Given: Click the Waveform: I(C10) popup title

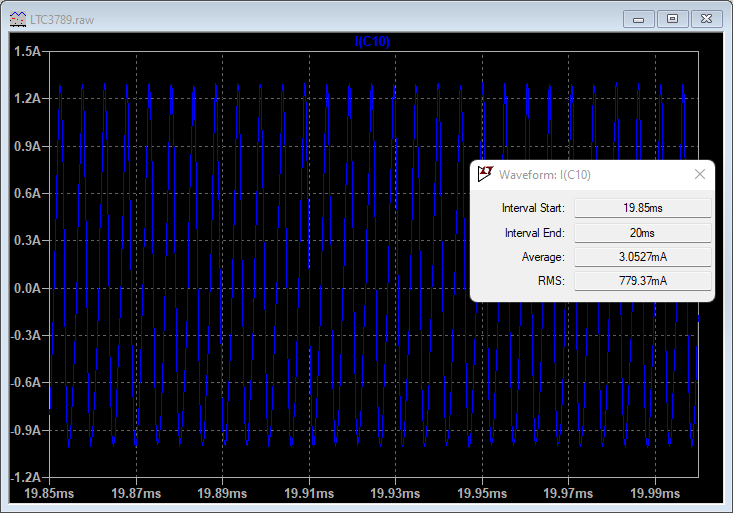Looking at the screenshot, I should point(545,175).
